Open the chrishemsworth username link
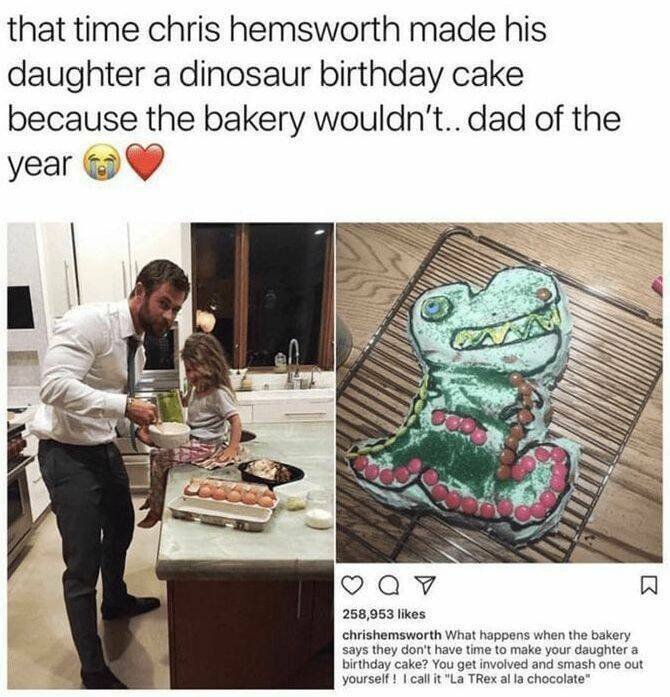 pyautogui.click(x=392, y=635)
